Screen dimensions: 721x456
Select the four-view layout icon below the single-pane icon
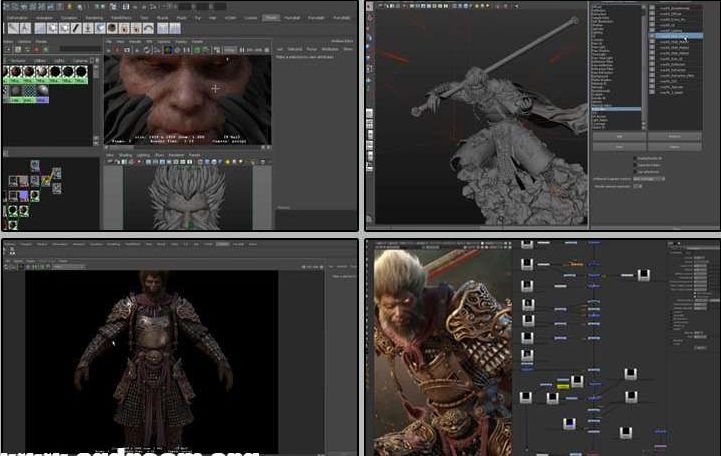click(369, 123)
